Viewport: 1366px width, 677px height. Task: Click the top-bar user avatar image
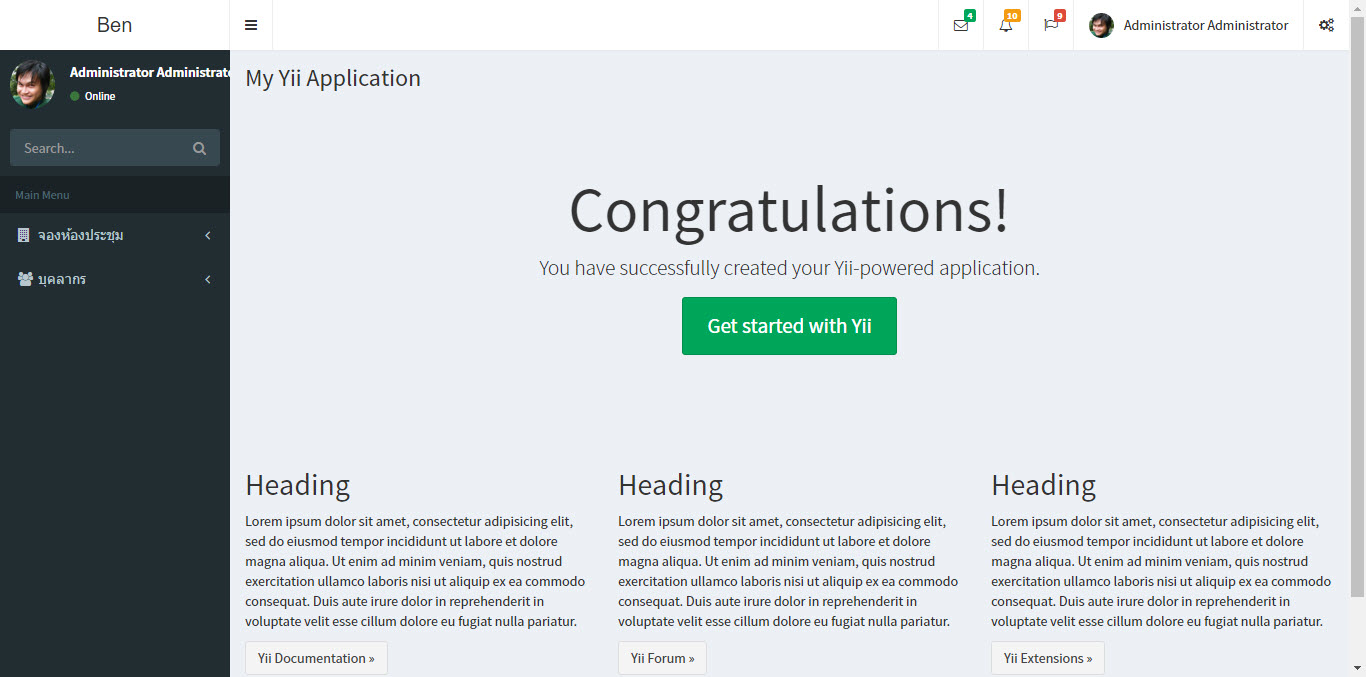(1101, 26)
